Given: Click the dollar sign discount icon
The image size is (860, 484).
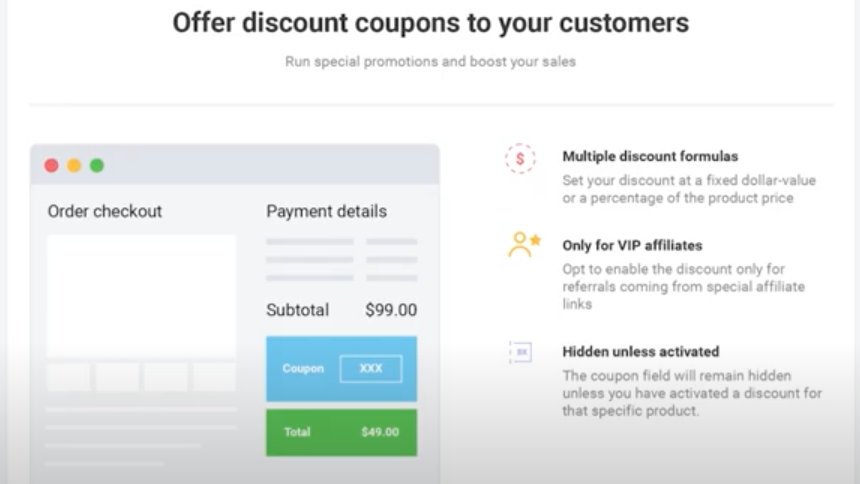Looking at the screenshot, I should click(520, 158).
